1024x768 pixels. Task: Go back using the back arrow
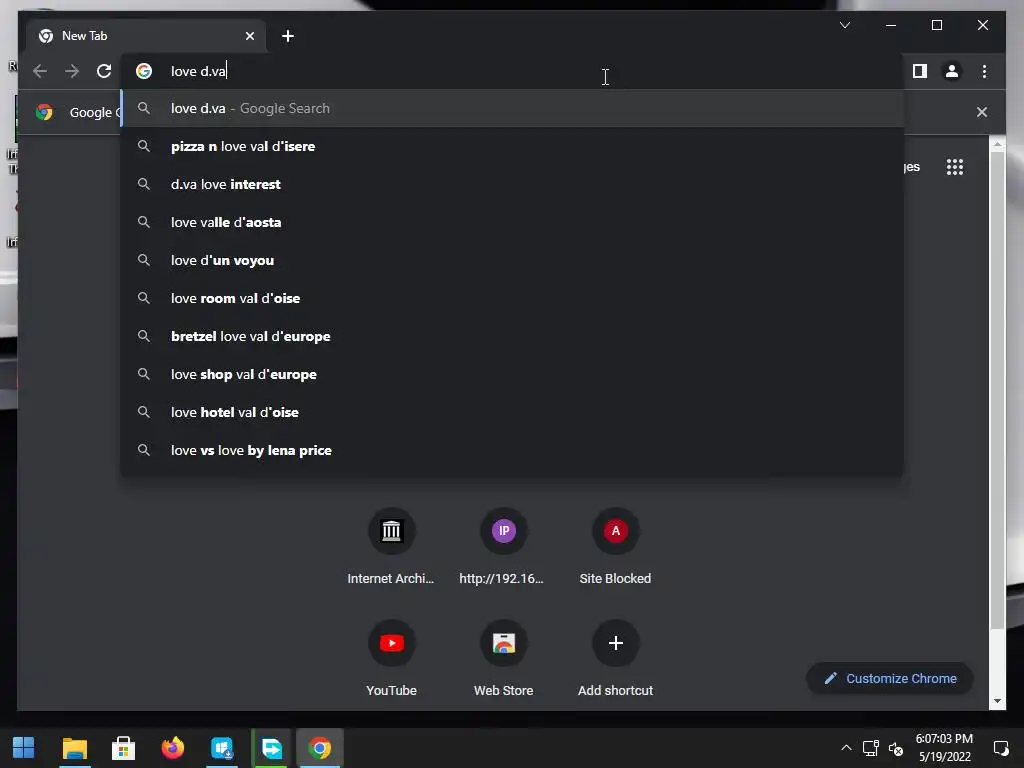coord(40,71)
